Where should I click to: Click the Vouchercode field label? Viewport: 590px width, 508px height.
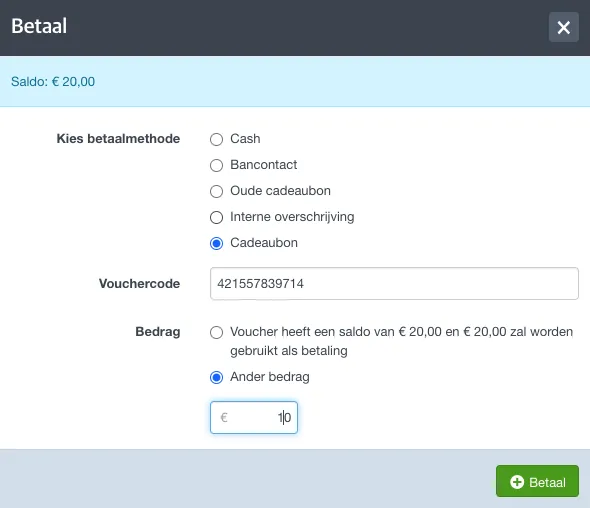[x=140, y=283]
